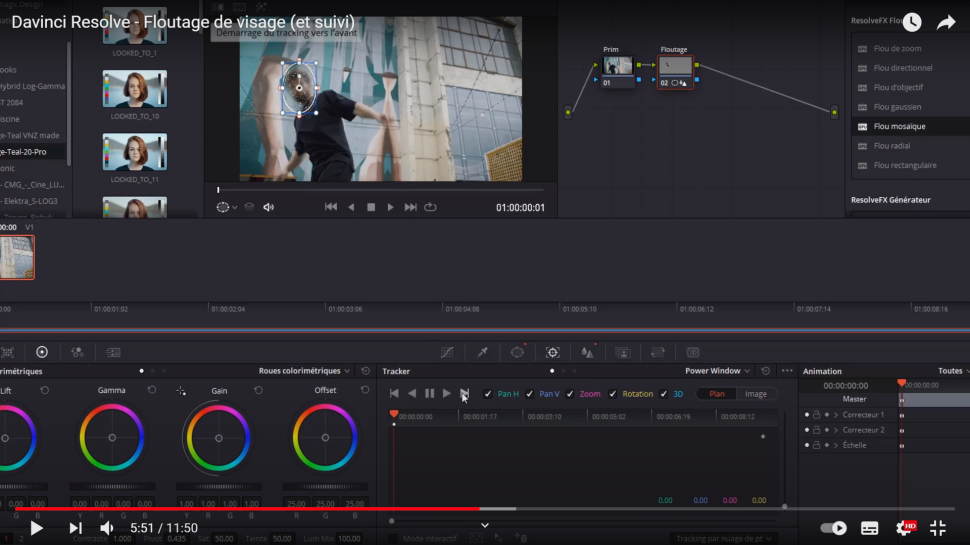Open Roues colorimétriques dropdown
The width and height of the screenshot is (970, 545).
(x=304, y=371)
